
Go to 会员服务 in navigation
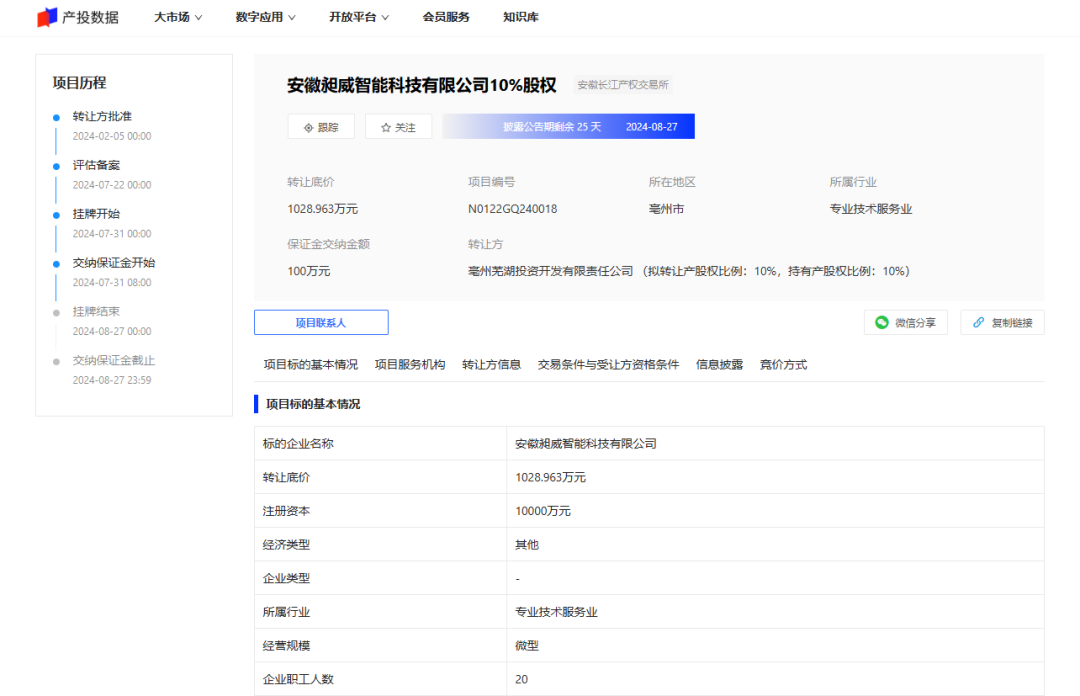446,17
